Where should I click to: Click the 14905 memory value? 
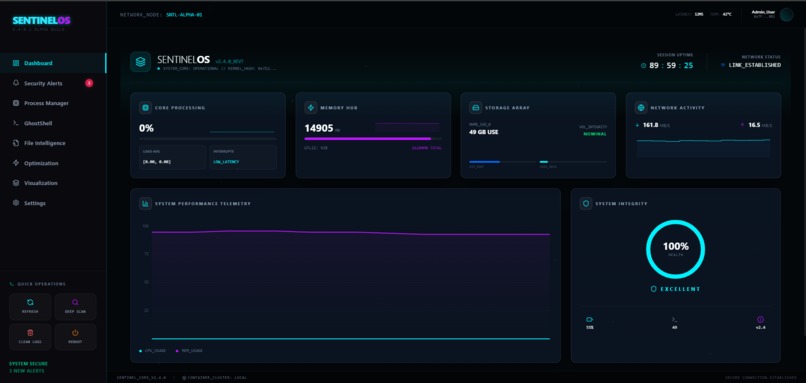pyautogui.click(x=319, y=128)
